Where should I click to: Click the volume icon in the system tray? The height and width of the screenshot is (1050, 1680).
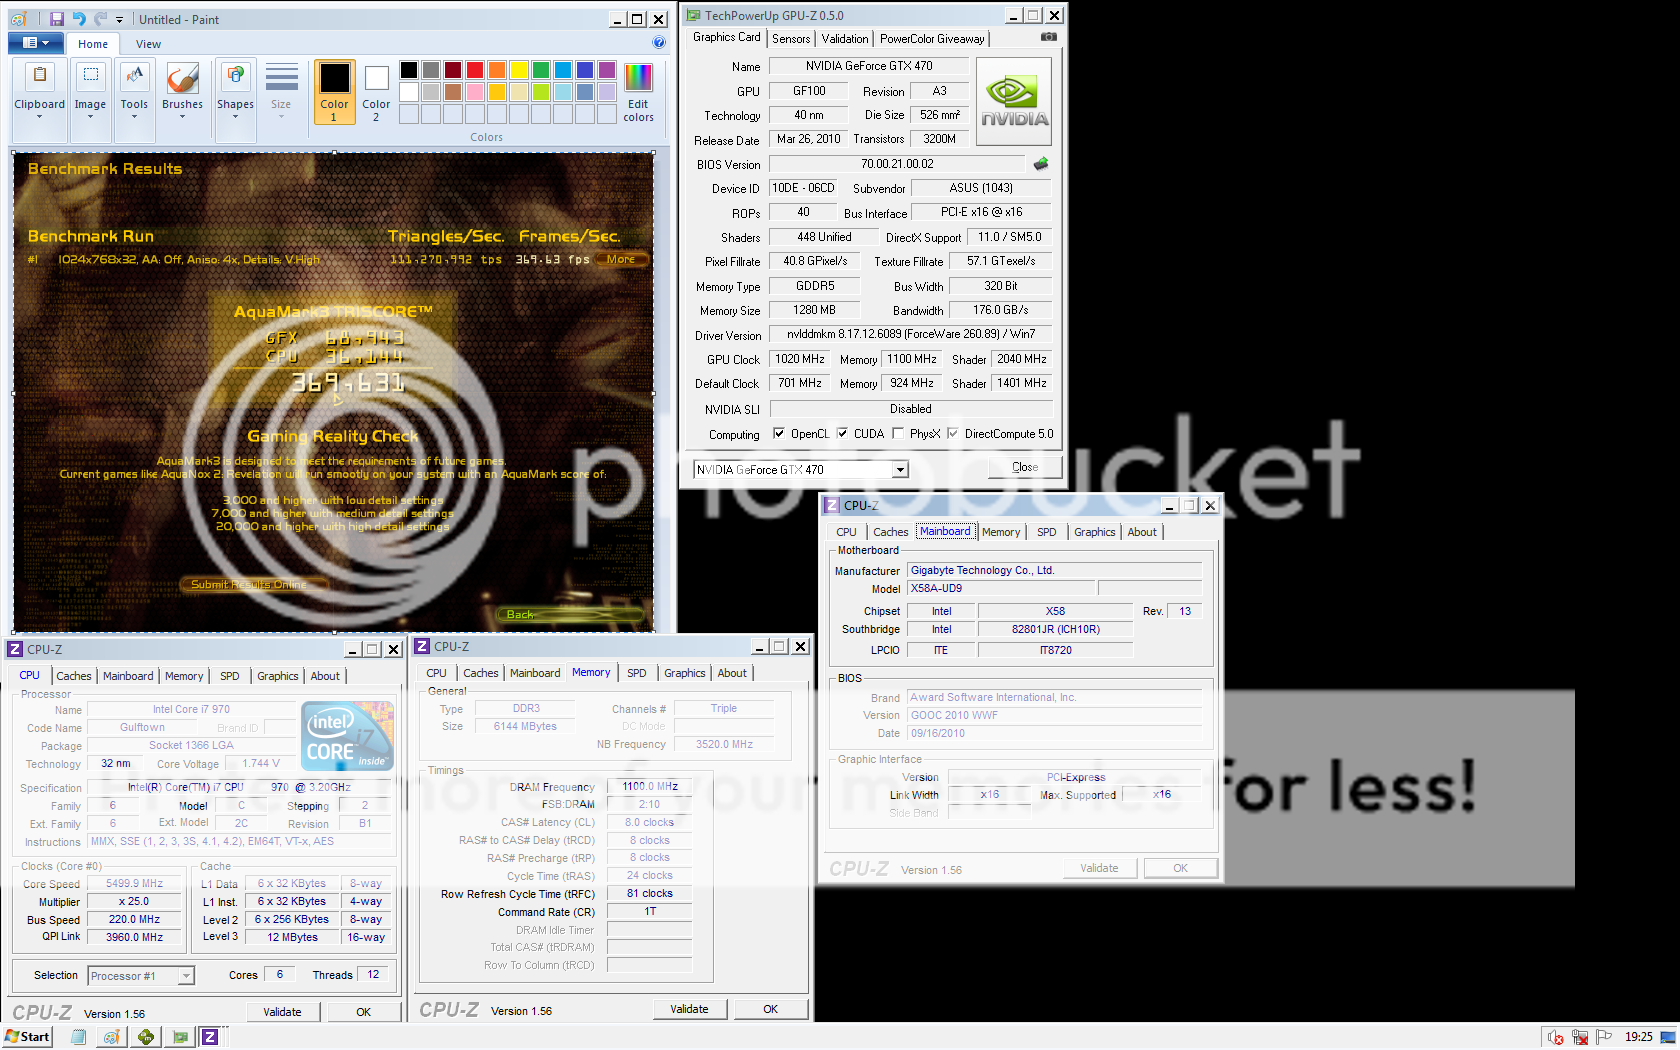1555,1037
